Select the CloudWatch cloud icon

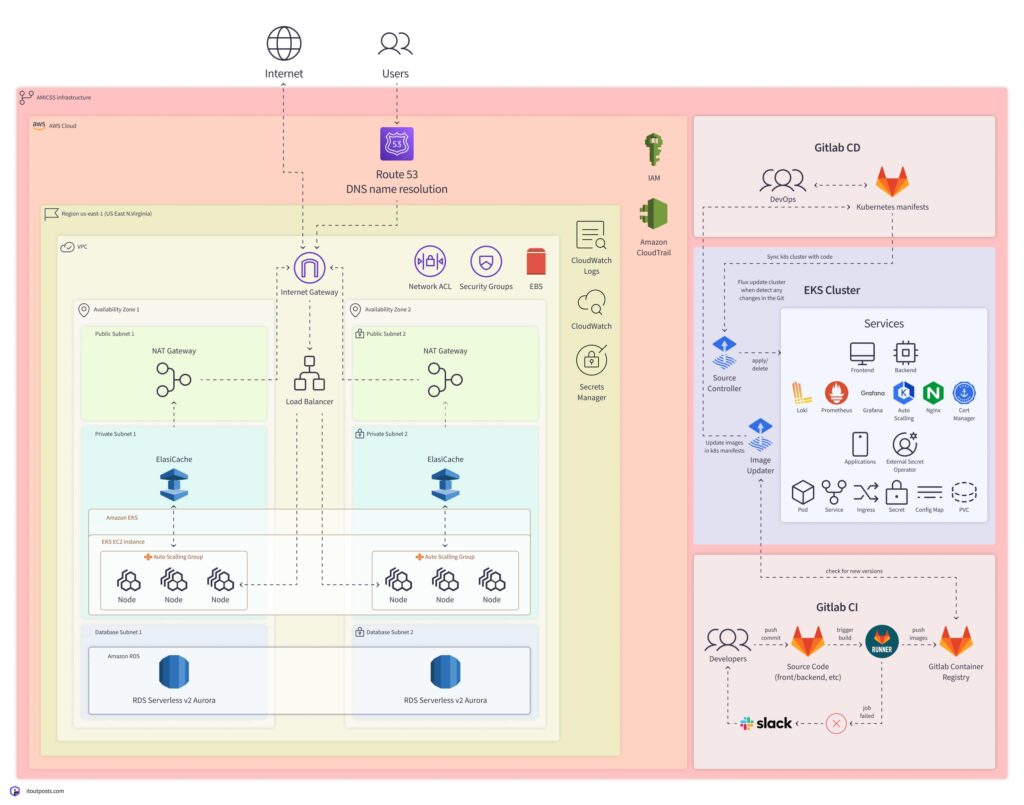(x=591, y=302)
